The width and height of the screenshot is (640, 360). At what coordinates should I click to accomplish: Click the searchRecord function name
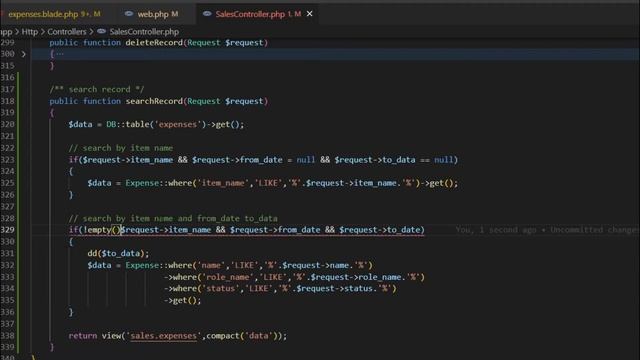(x=154, y=101)
